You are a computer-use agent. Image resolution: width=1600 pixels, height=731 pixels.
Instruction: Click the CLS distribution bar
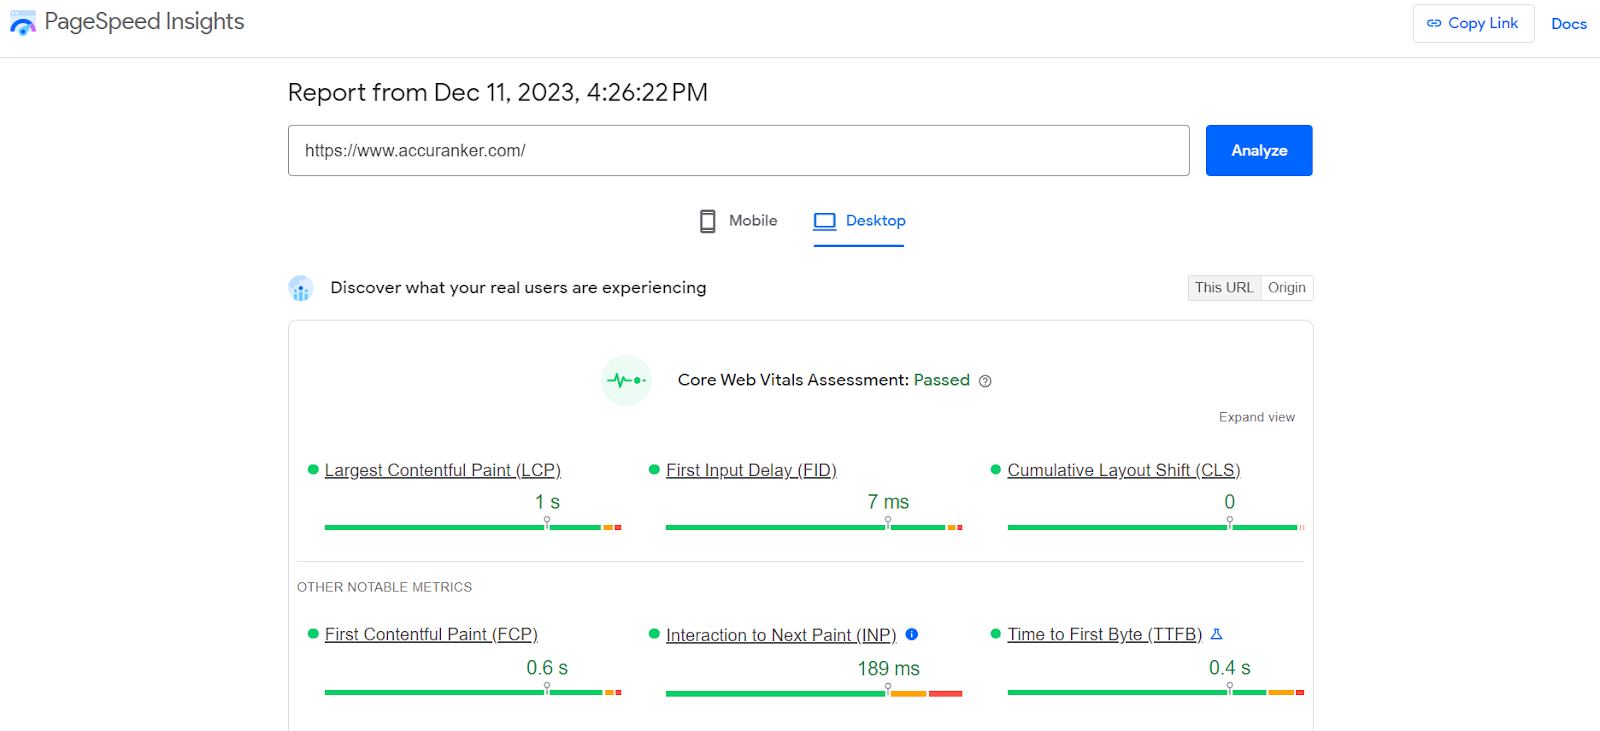(1156, 527)
